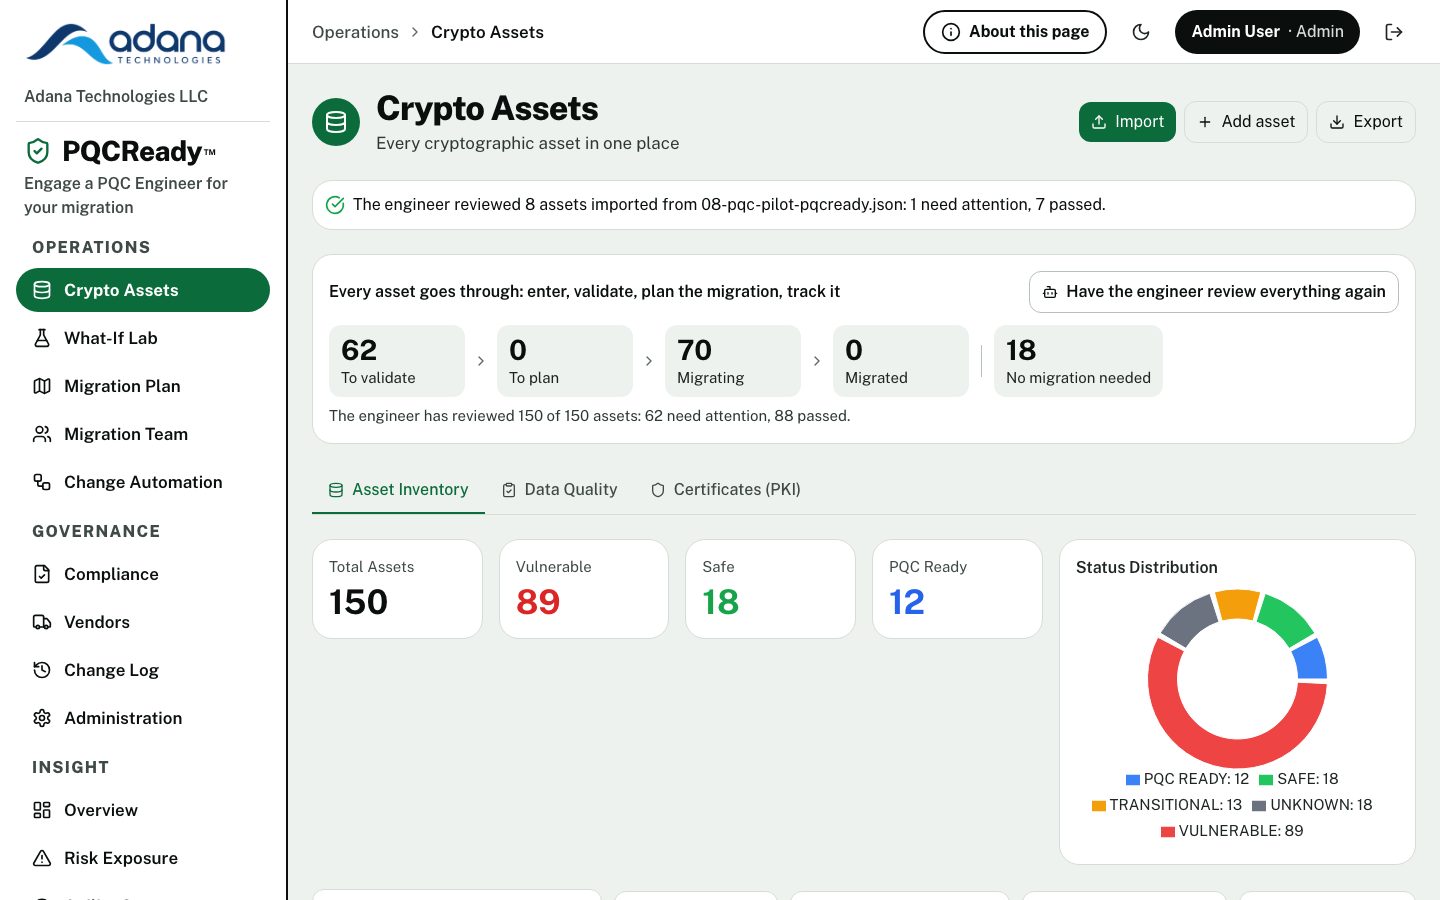Click the Change Log history icon
Screen dimensions: 1440x900
pos(42,670)
